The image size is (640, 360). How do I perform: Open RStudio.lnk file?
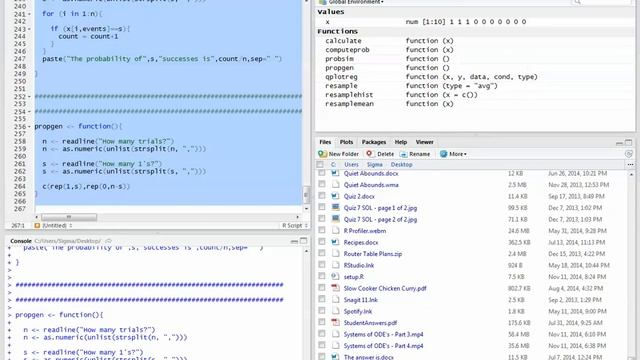[359, 265]
